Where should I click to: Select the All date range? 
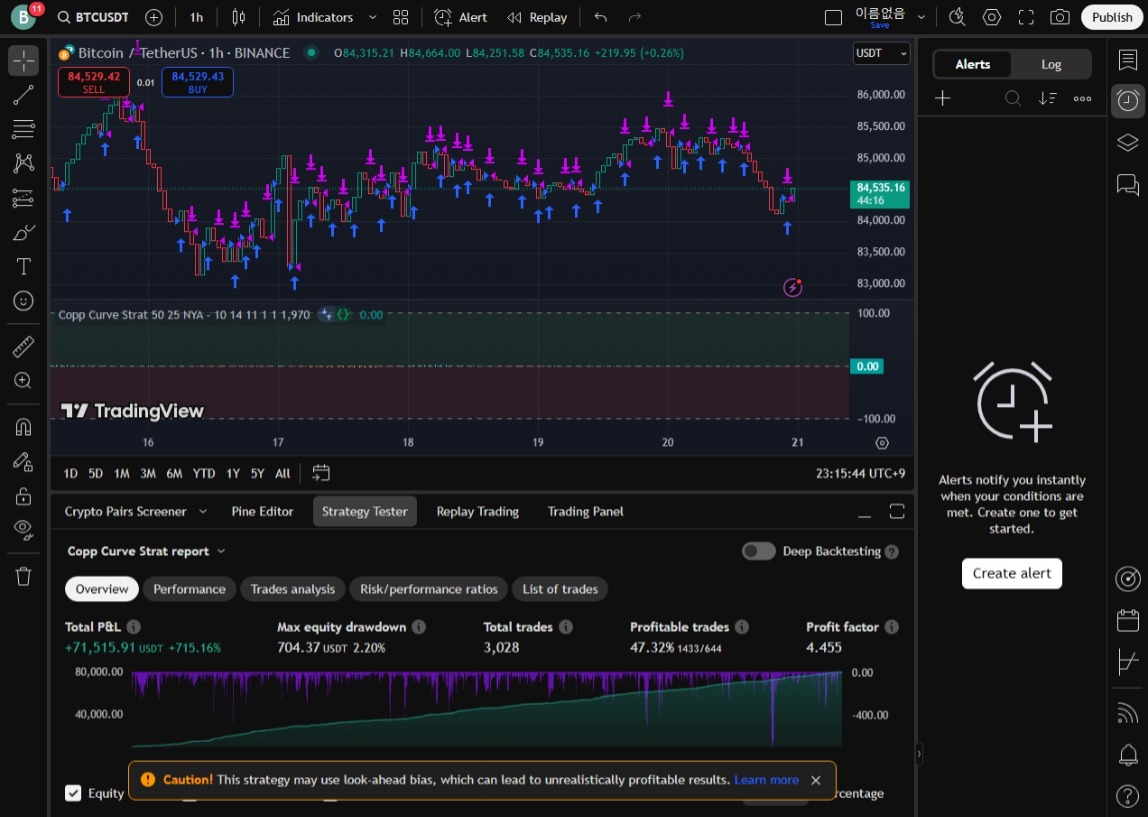pyautogui.click(x=283, y=474)
